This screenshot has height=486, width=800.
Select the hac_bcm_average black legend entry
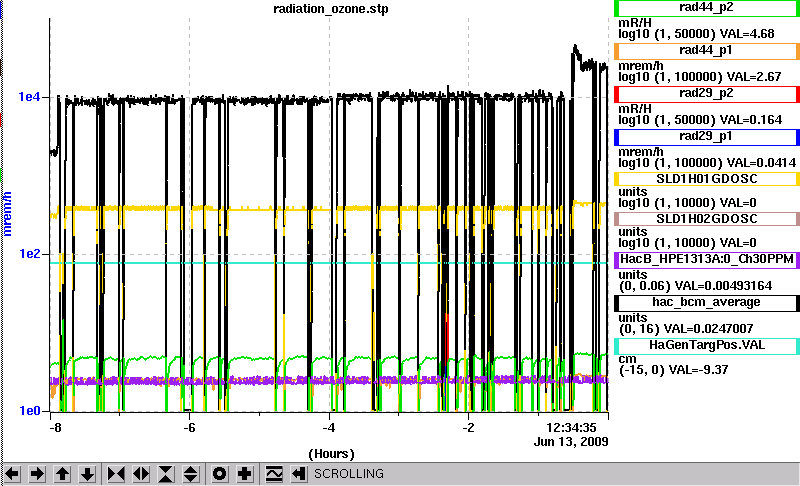click(x=707, y=302)
